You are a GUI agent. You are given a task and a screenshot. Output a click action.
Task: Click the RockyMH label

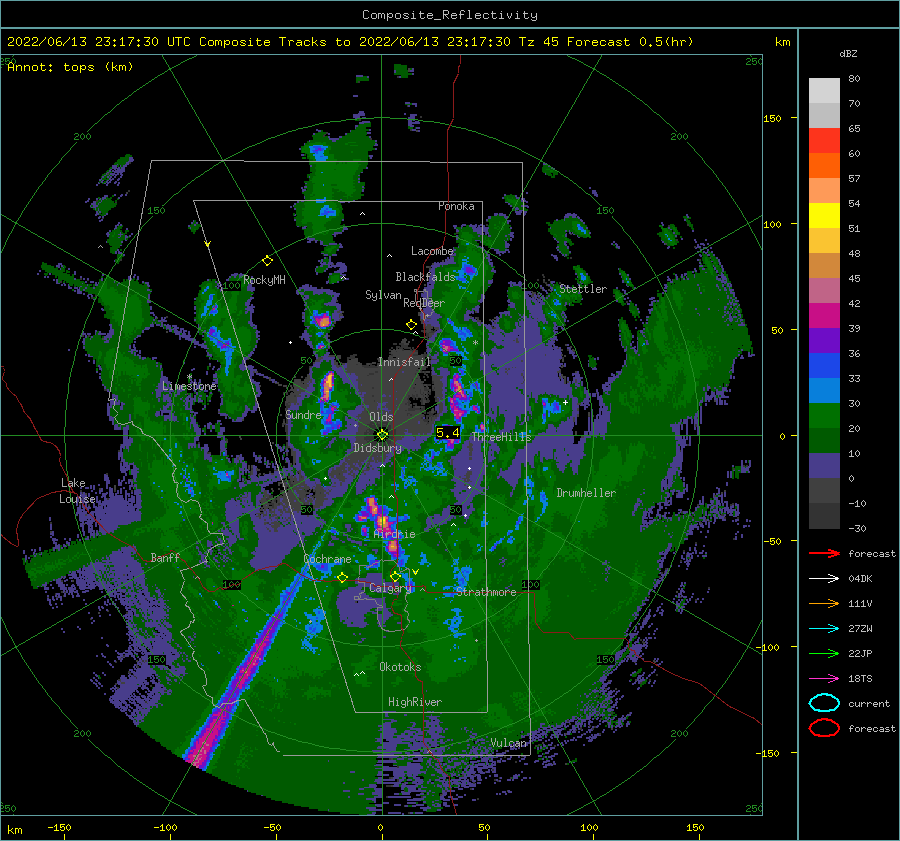[264, 280]
